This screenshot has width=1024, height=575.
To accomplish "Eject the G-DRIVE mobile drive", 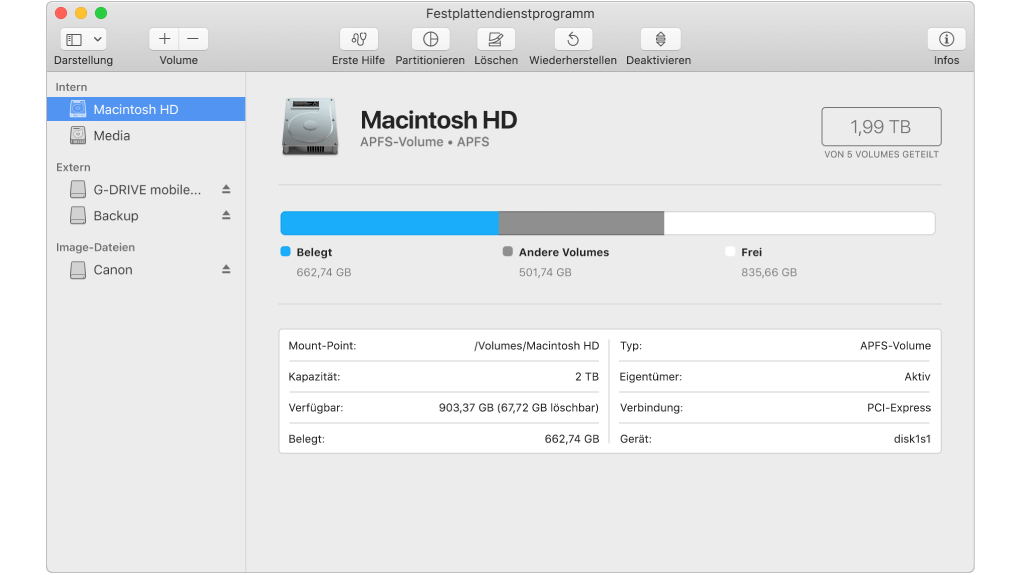I will coord(226,189).
